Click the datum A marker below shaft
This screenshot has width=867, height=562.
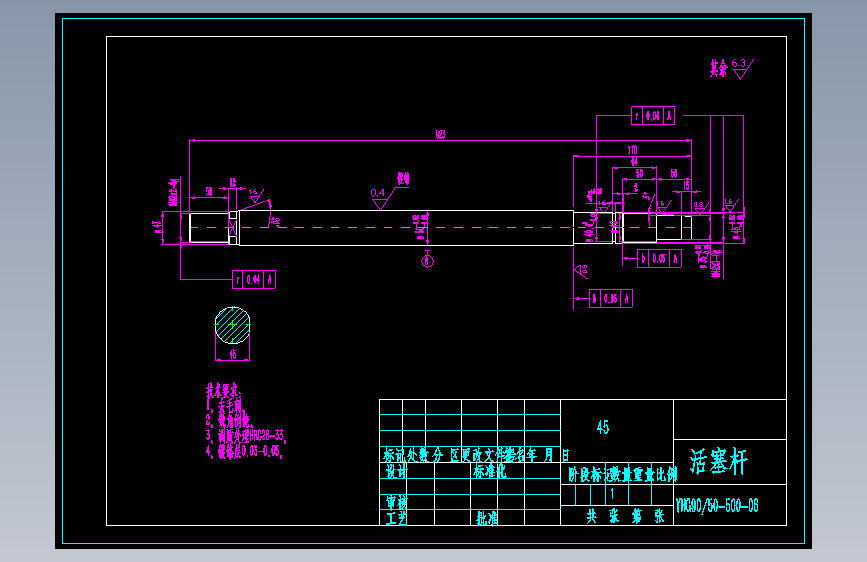[427, 260]
